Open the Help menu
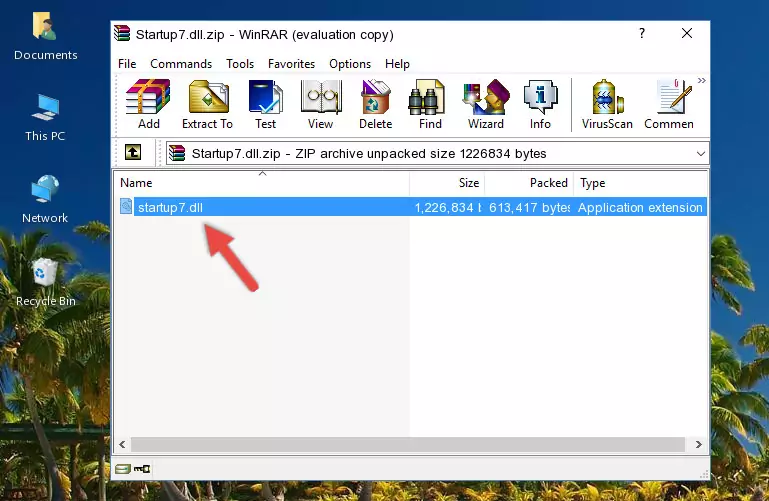The height and width of the screenshot is (501, 769). click(x=397, y=64)
